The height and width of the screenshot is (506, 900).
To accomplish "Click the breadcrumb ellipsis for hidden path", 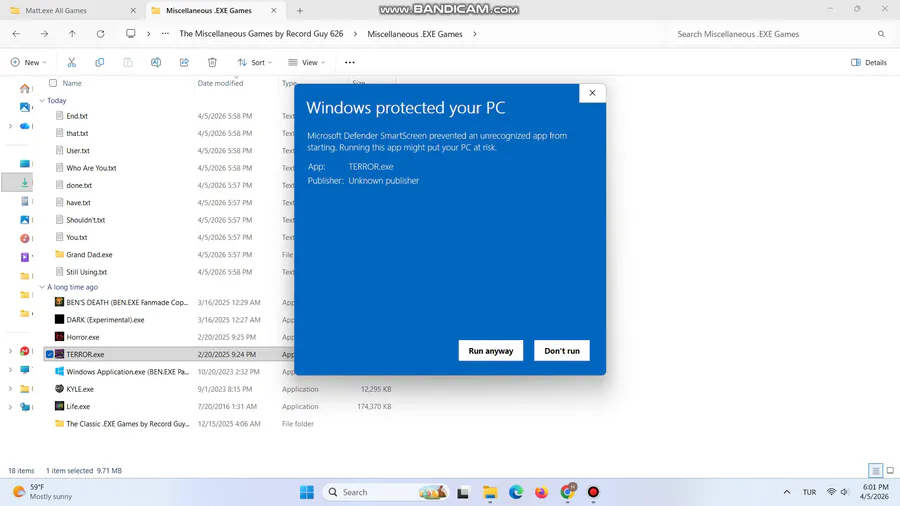I will coord(165,34).
